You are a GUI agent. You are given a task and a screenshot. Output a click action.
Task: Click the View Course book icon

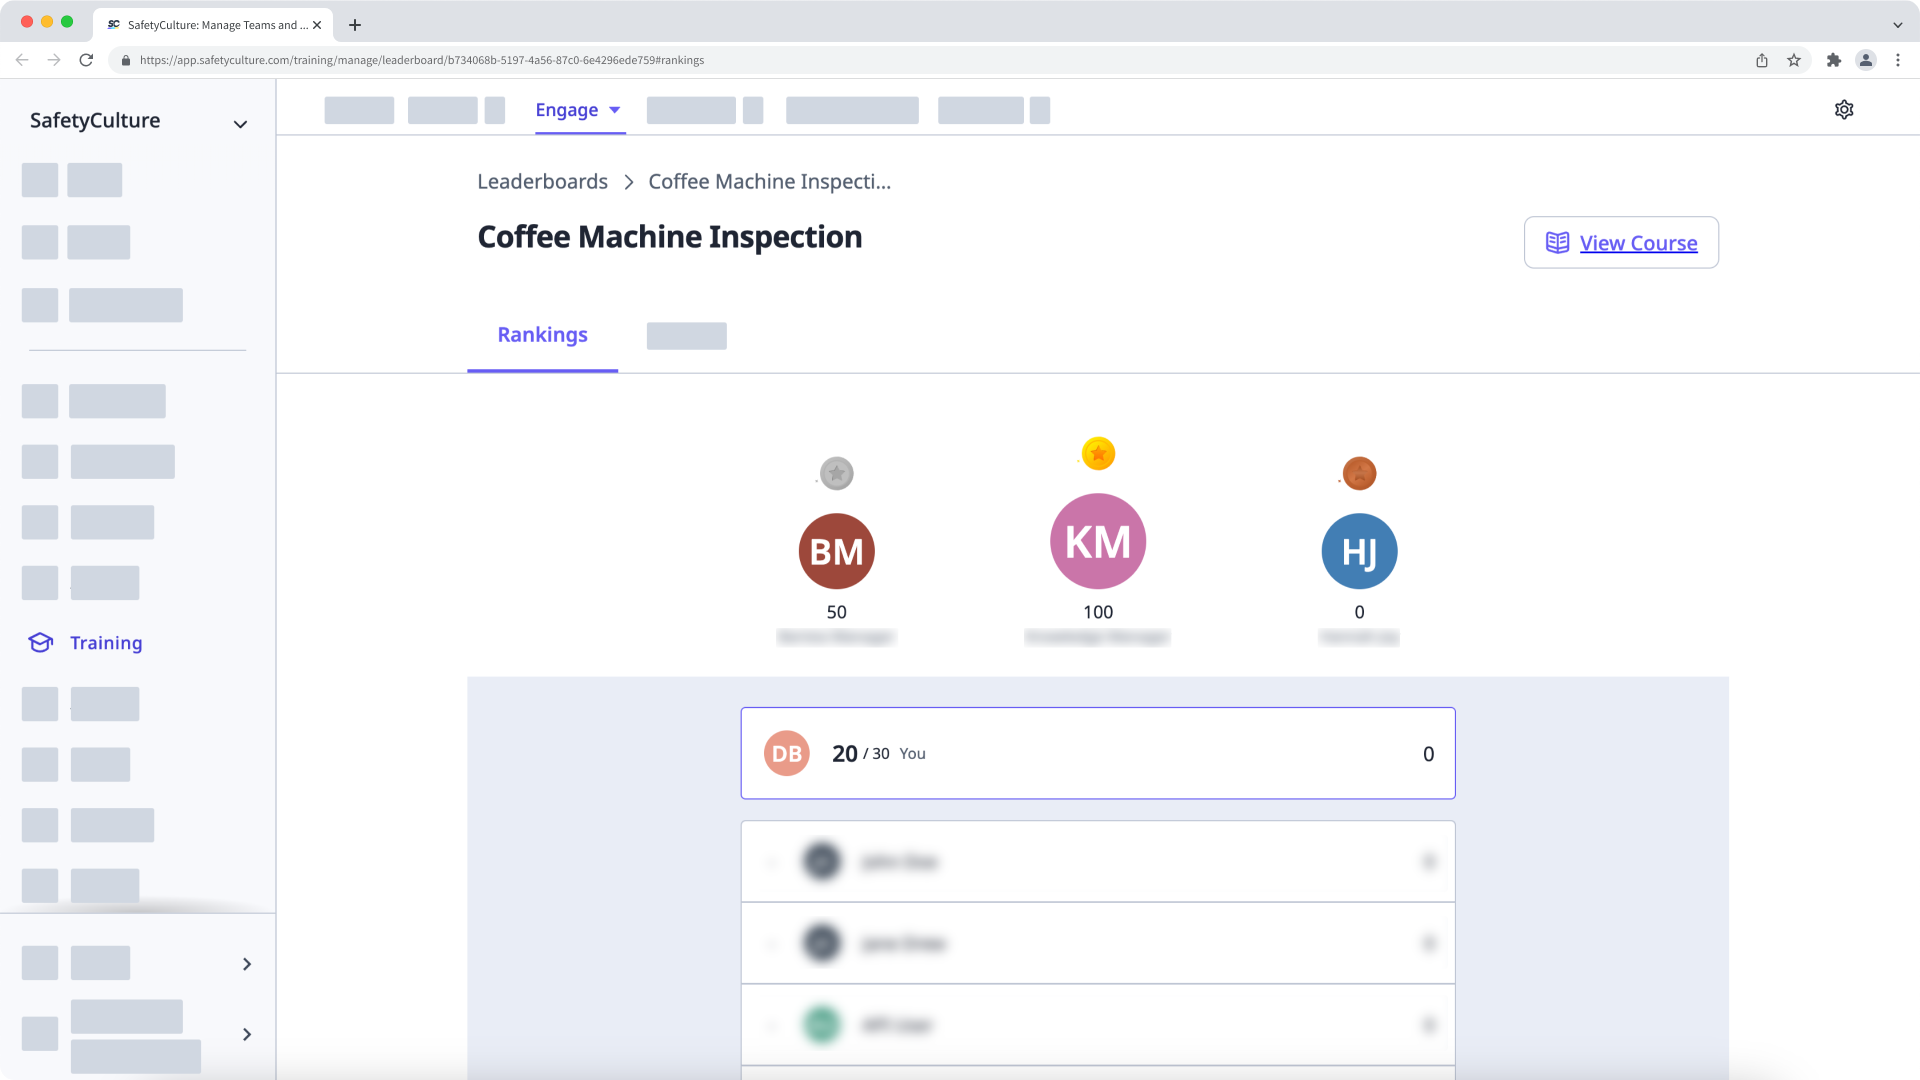(x=1557, y=243)
